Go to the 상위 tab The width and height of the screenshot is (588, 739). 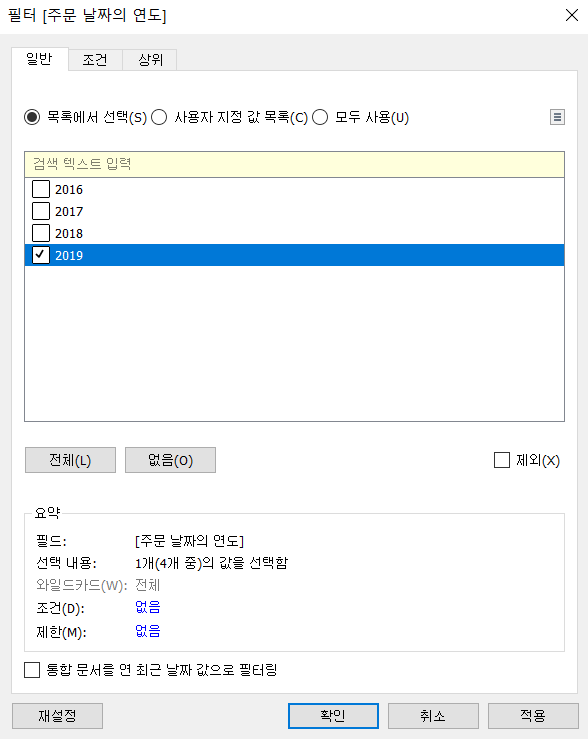150,60
